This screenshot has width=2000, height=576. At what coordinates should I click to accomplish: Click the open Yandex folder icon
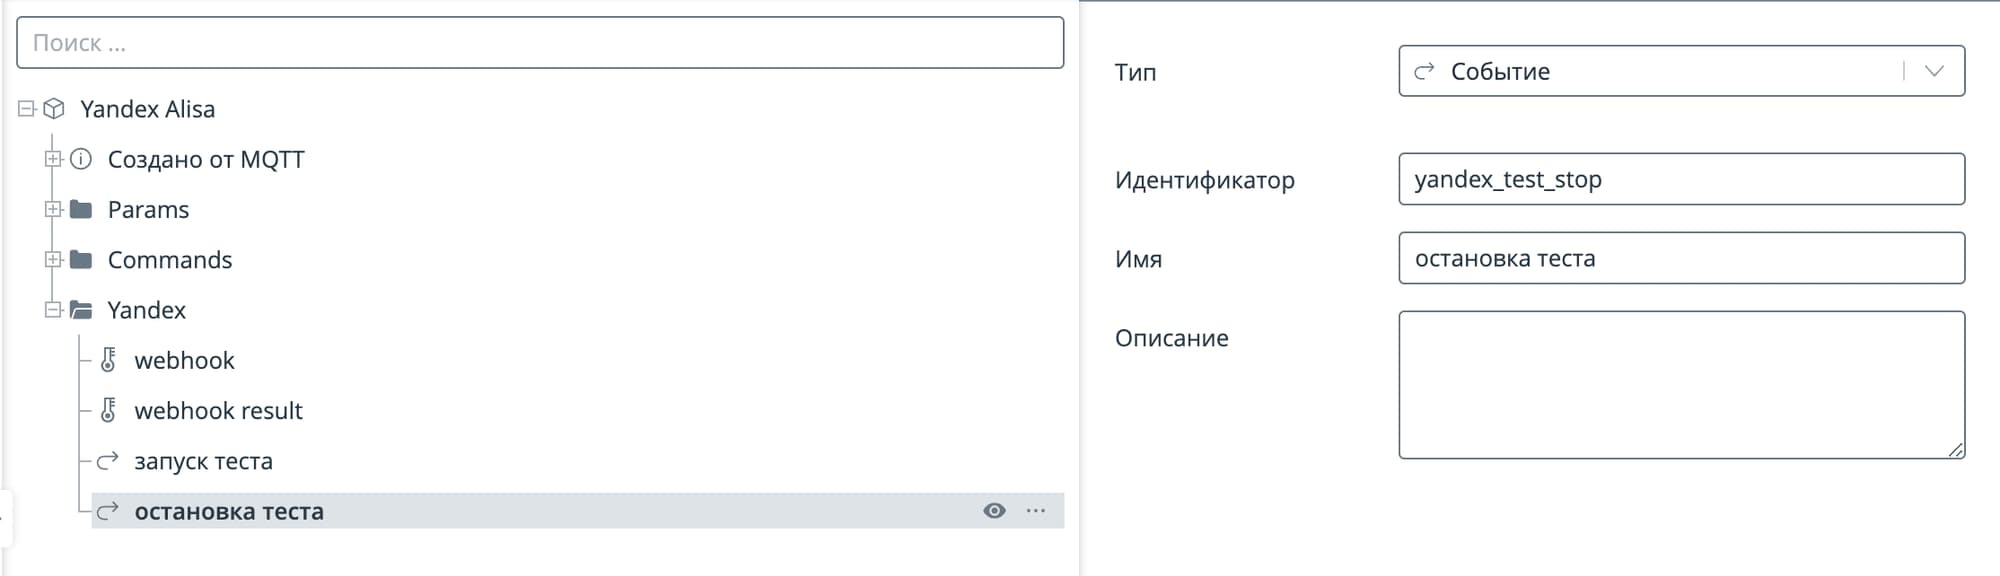click(x=81, y=310)
